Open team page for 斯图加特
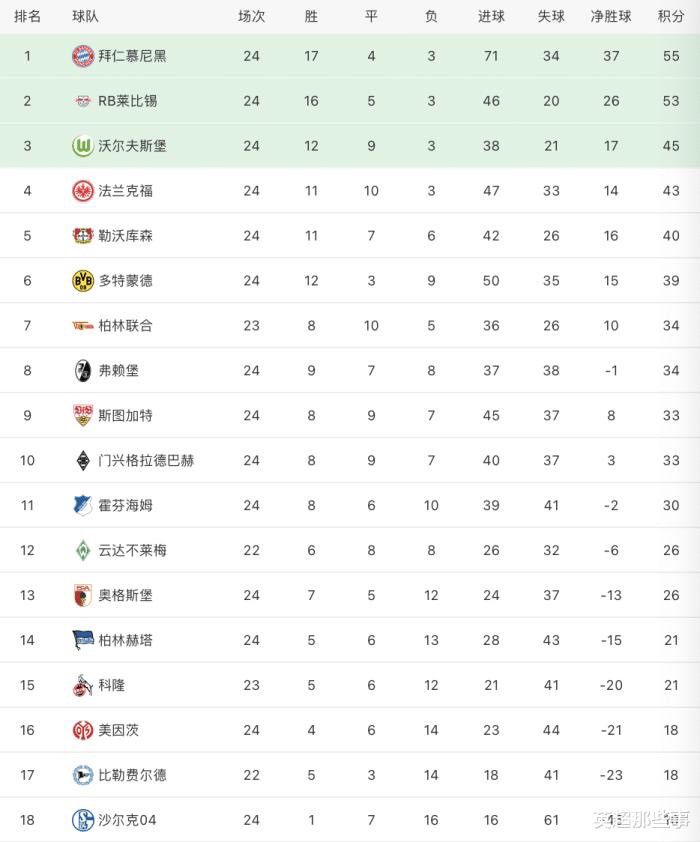The width and height of the screenshot is (700, 842). [125, 415]
